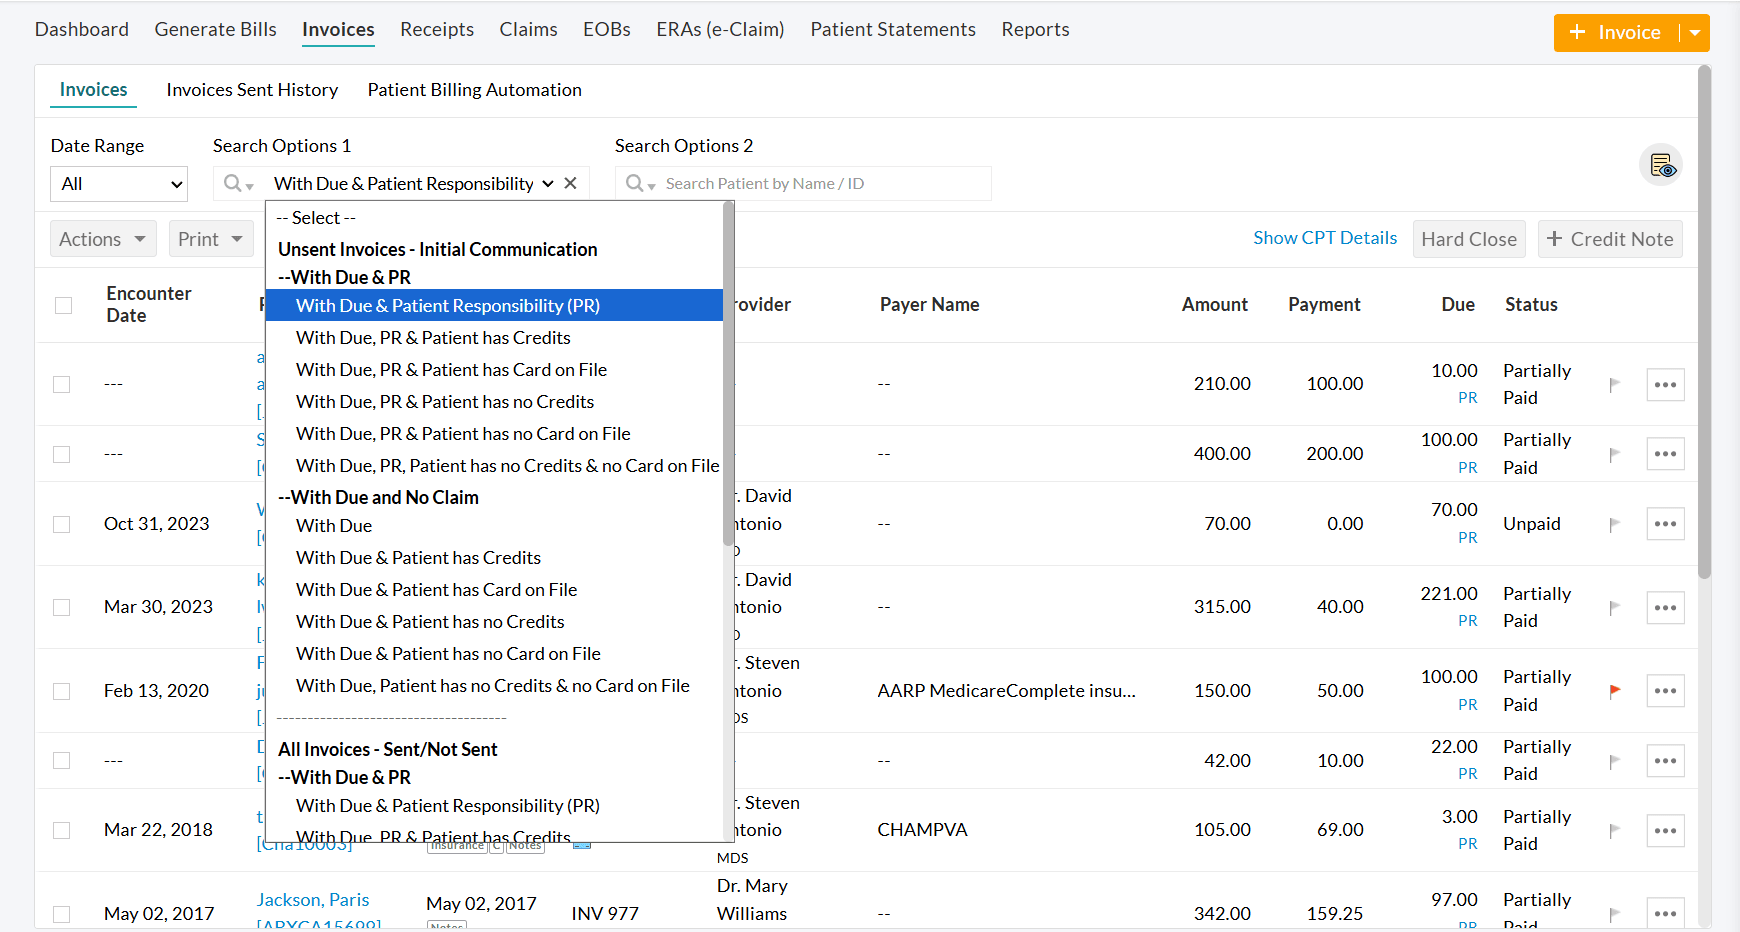Check the select-all checkbox in the table header
This screenshot has width=1740, height=932.
click(x=63, y=305)
